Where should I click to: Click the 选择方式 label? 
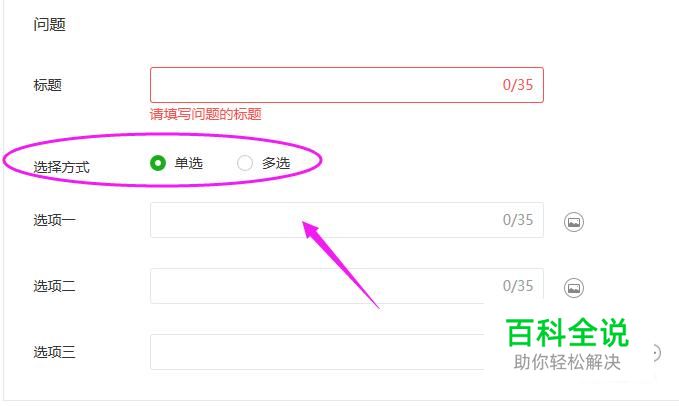point(61,167)
